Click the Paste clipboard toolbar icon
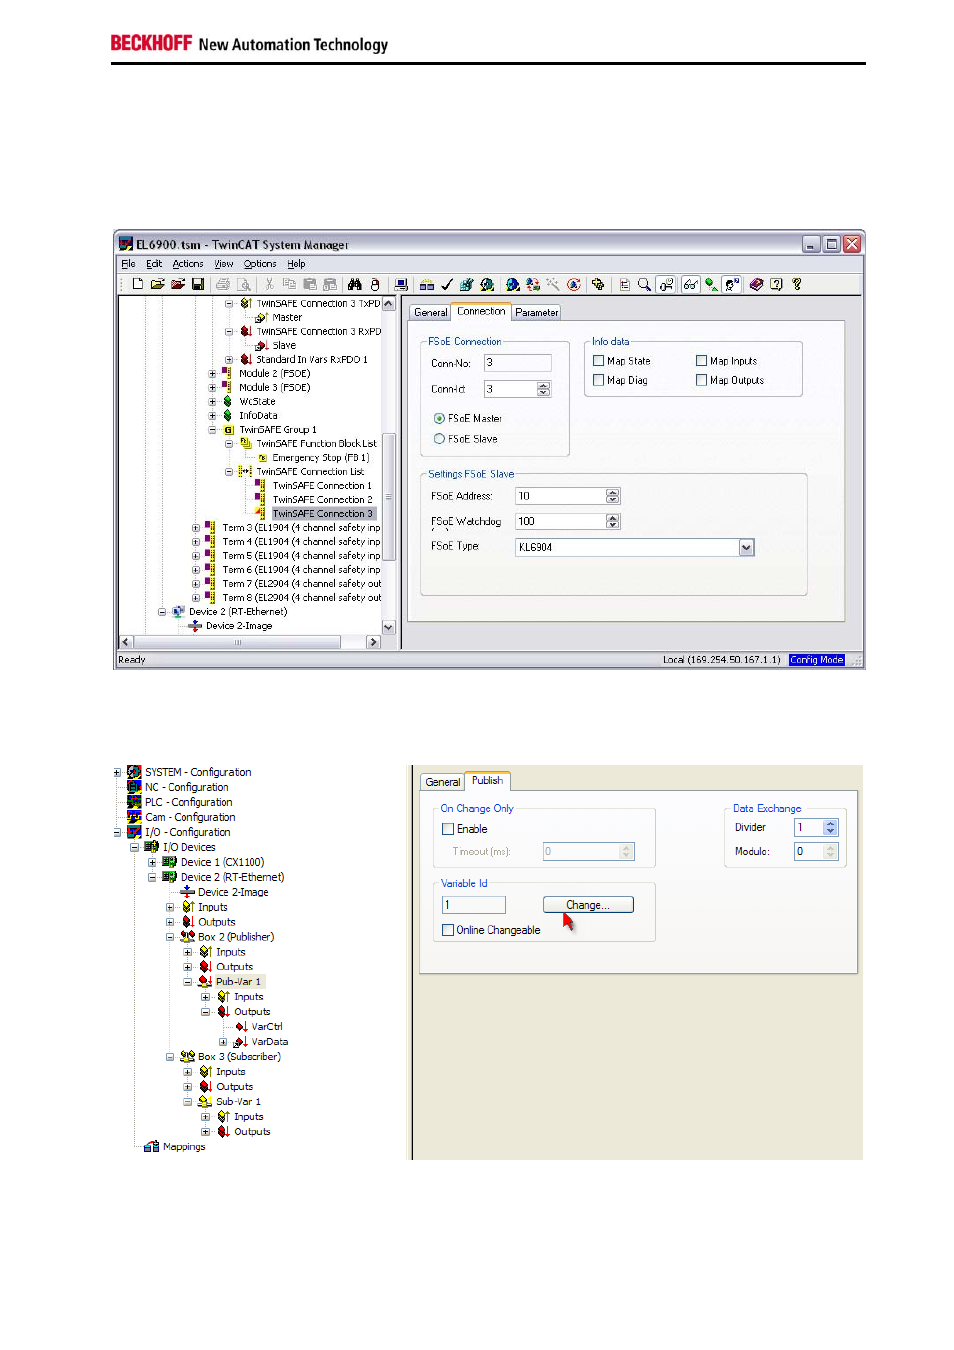 coord(310,284)
